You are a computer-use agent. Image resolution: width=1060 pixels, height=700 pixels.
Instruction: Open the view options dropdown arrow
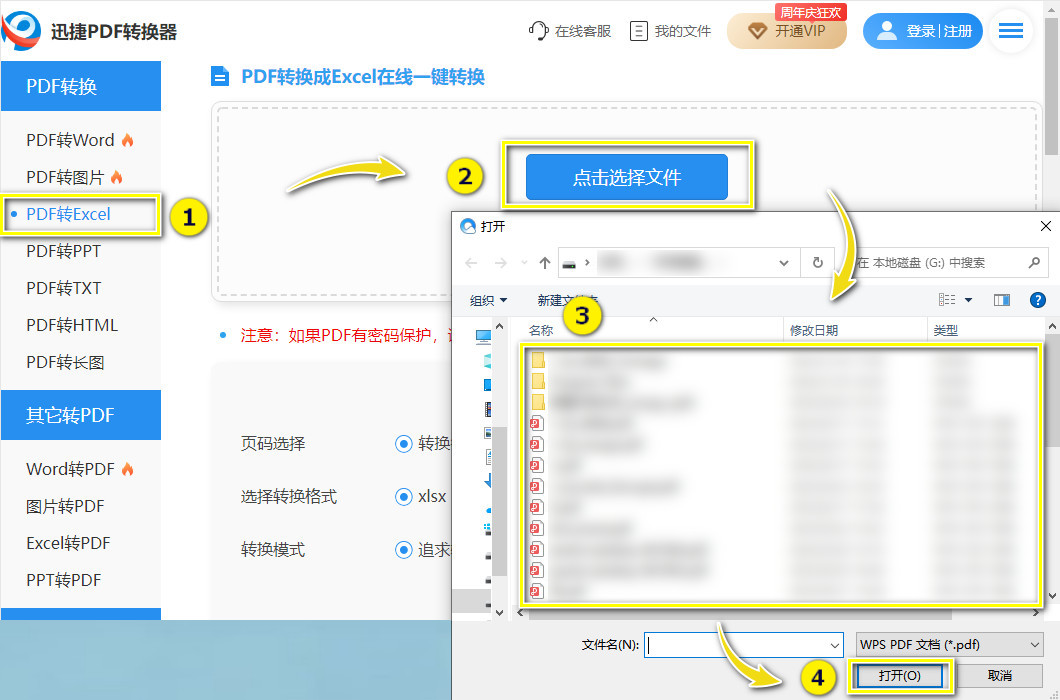pyautogui.click(x=968, y=300)
